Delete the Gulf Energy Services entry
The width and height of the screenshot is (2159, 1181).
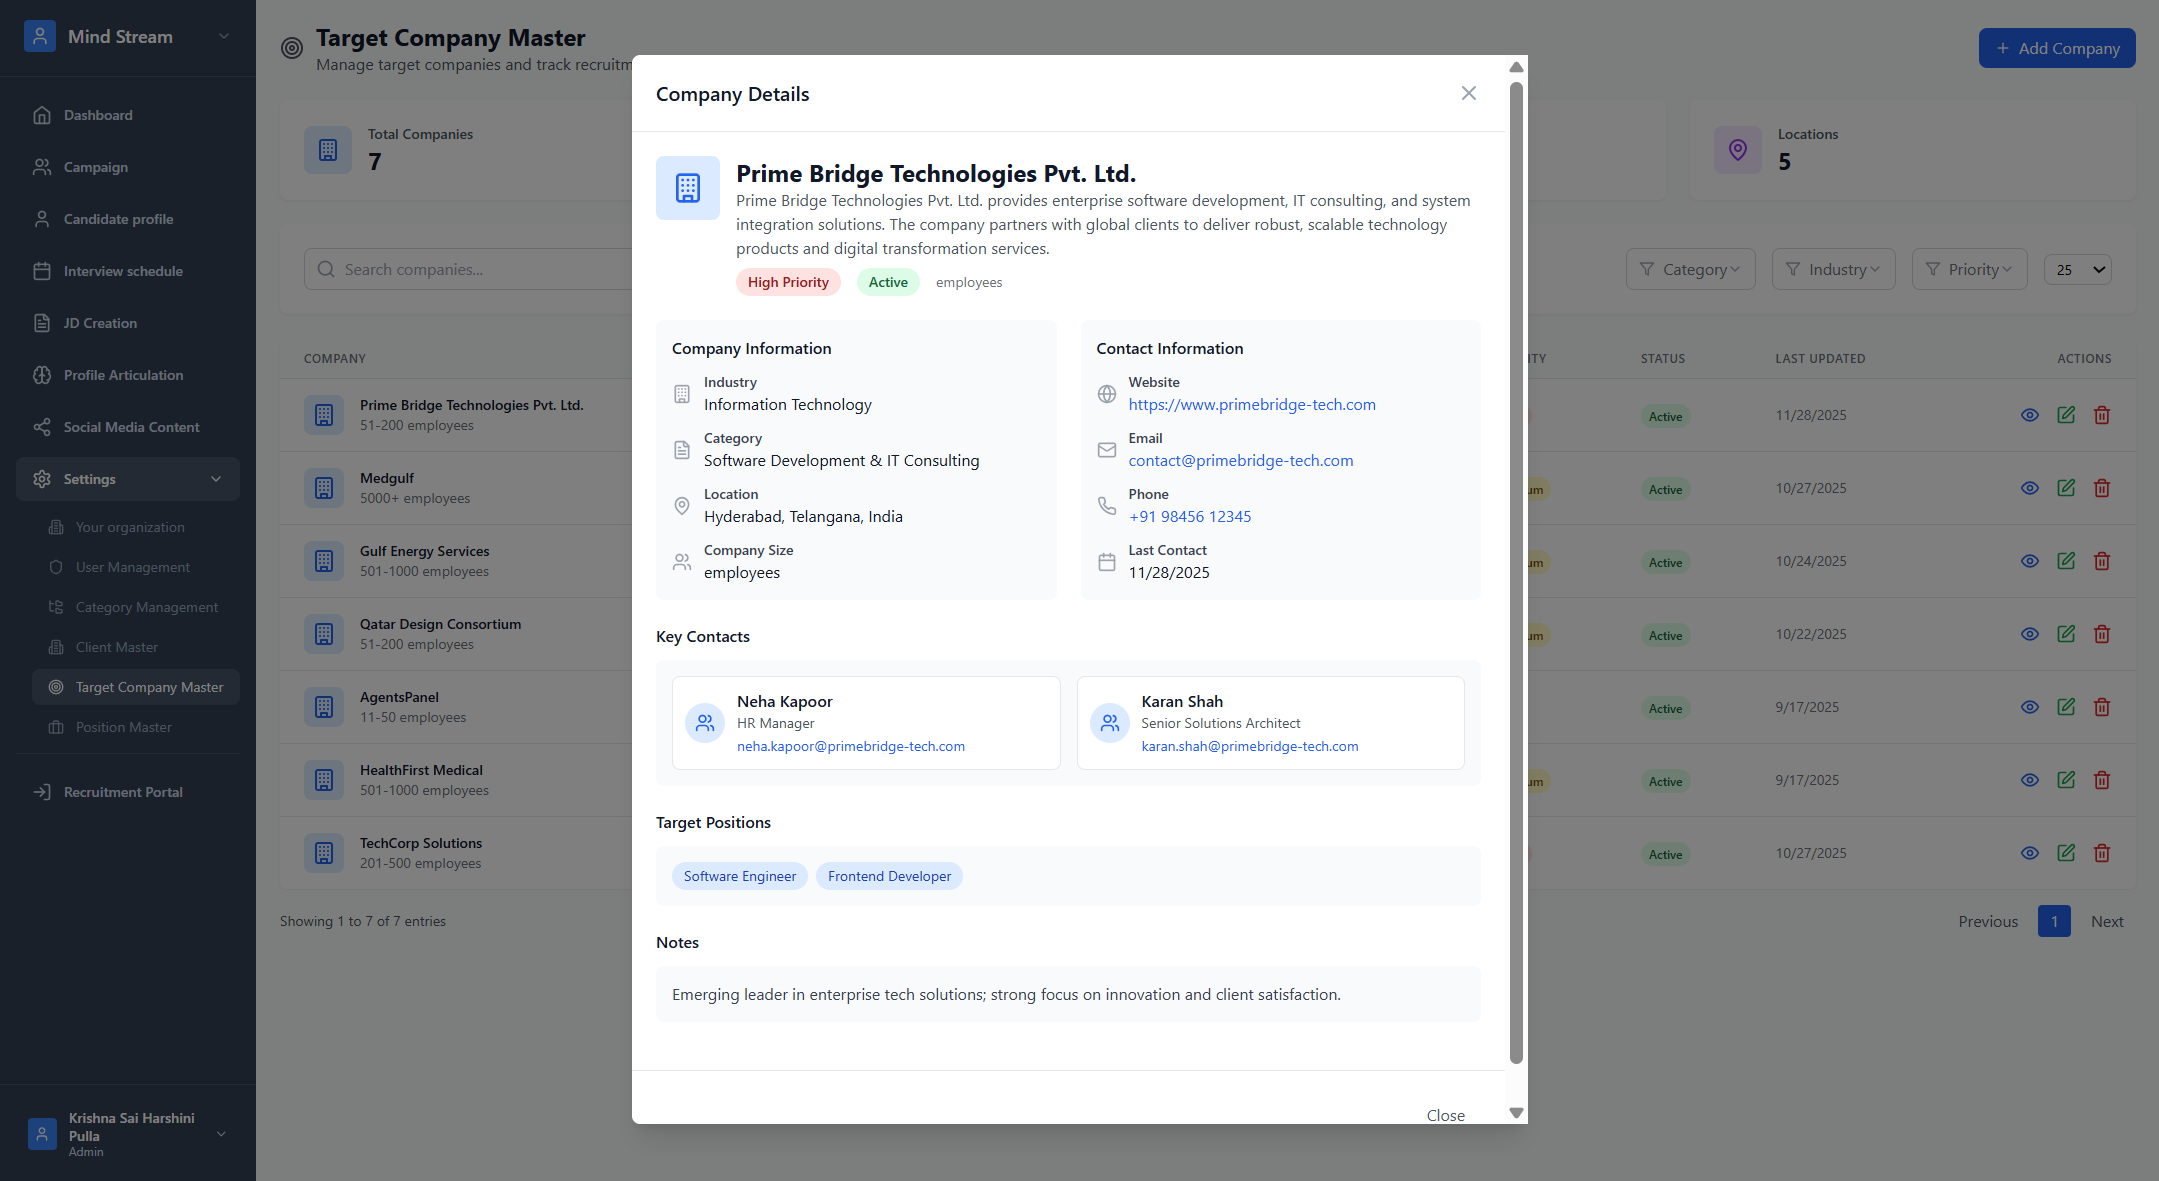click(2102, 561)
